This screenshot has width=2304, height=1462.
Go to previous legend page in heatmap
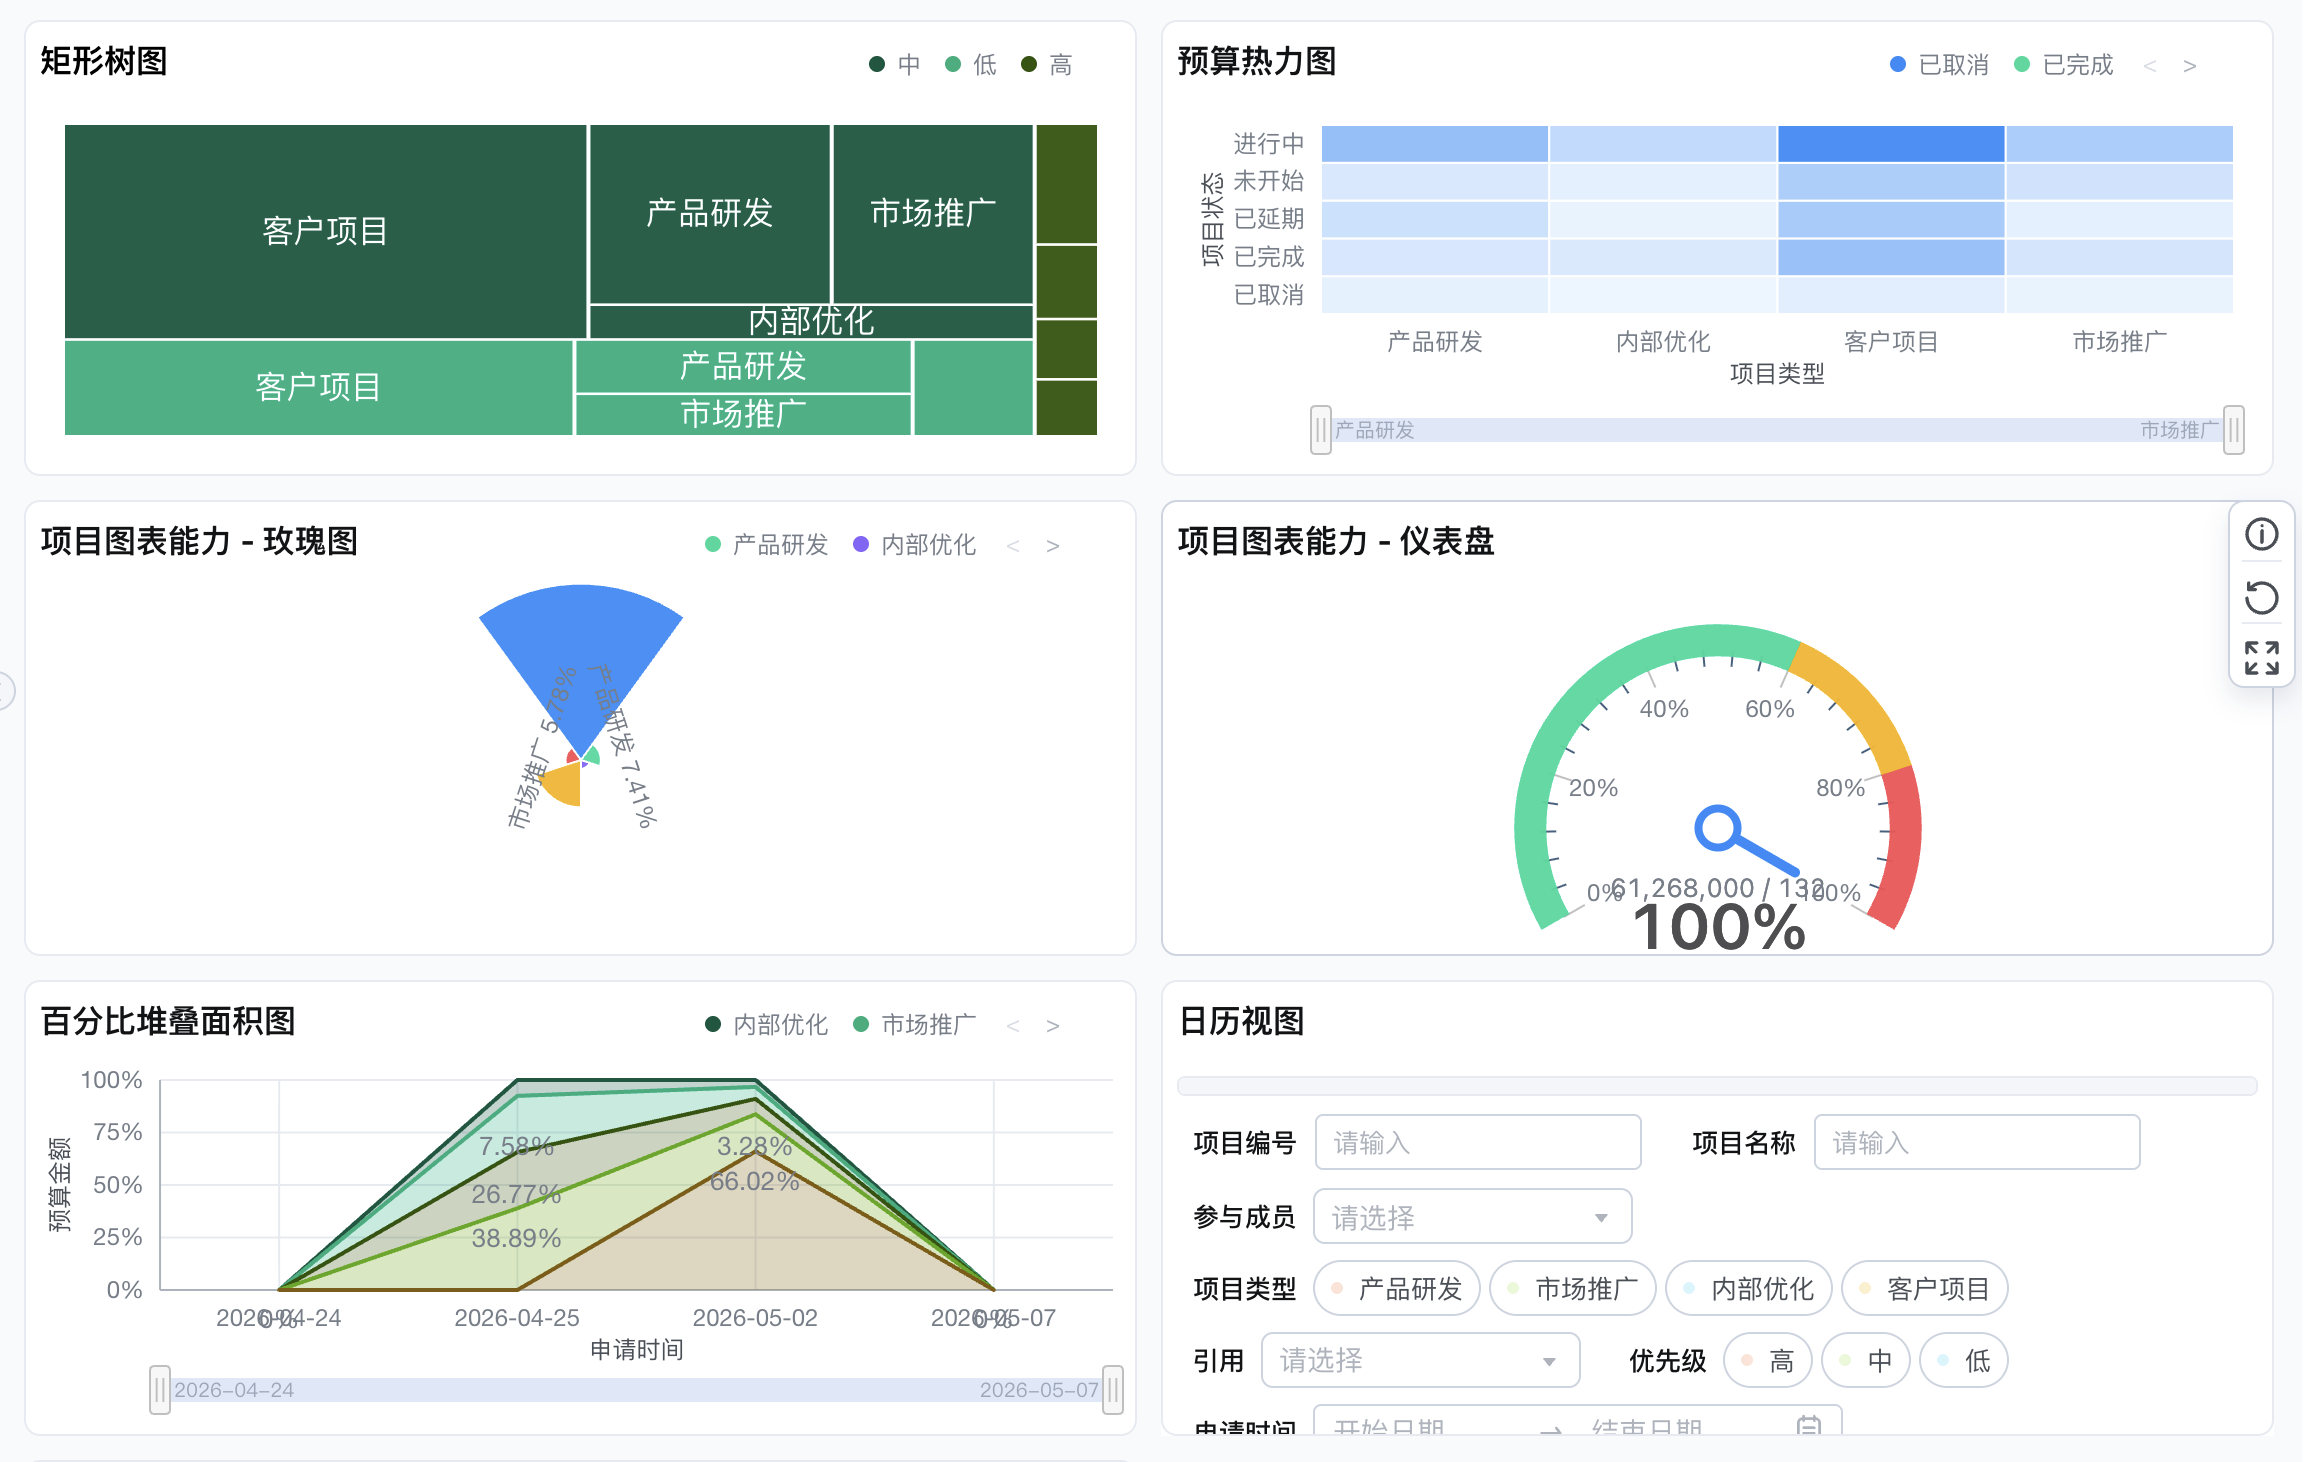click(2150, 66)
